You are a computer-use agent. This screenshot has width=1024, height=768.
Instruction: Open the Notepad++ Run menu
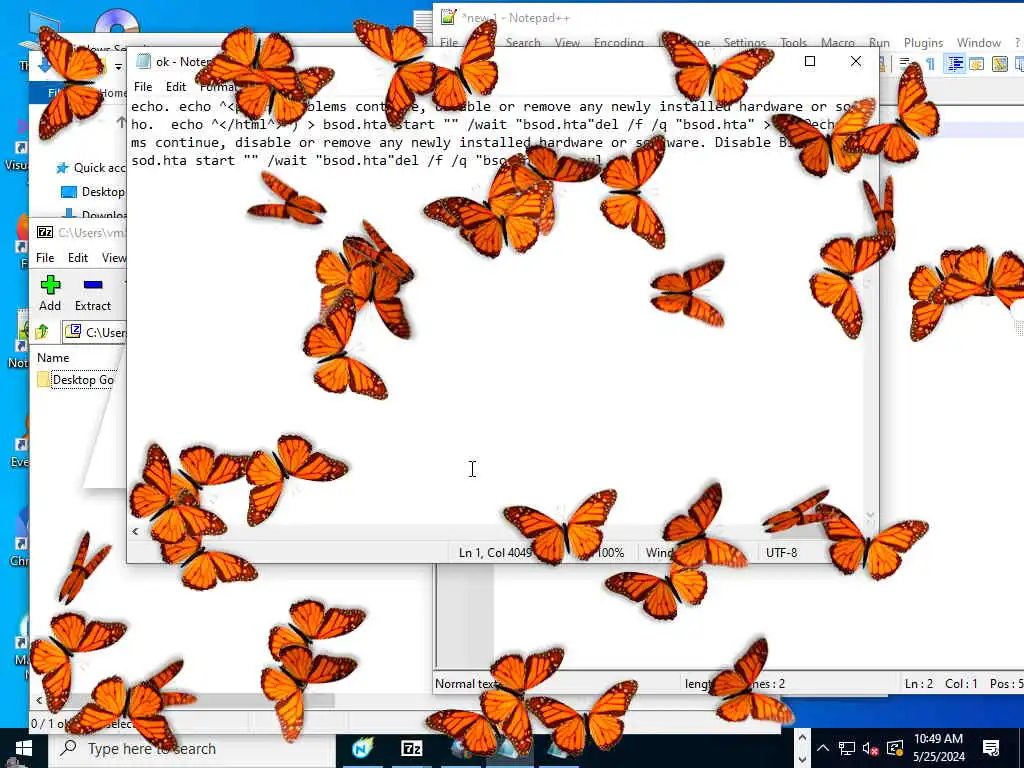879,42
